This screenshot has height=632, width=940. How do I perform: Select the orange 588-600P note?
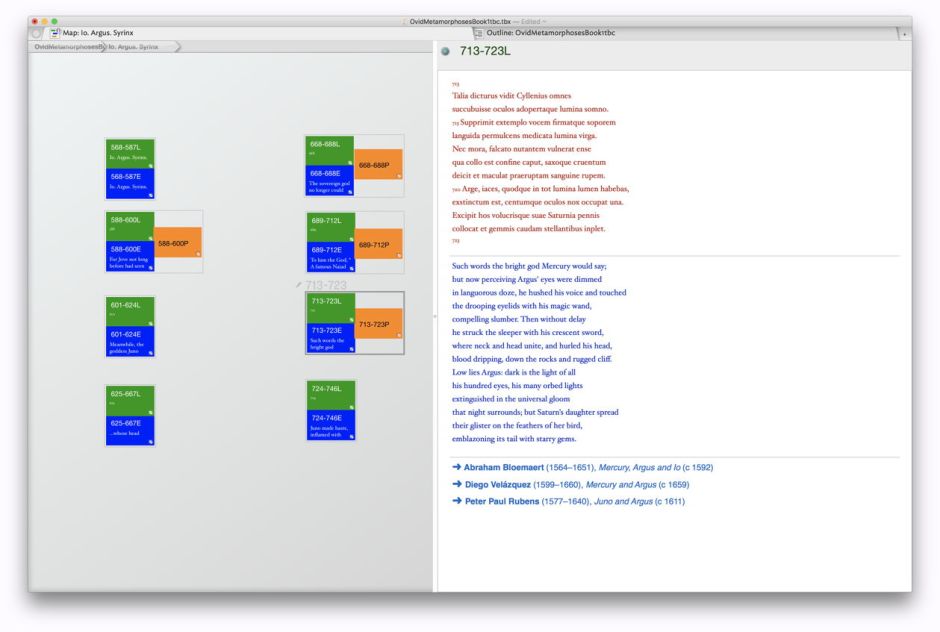coord(177,243)
